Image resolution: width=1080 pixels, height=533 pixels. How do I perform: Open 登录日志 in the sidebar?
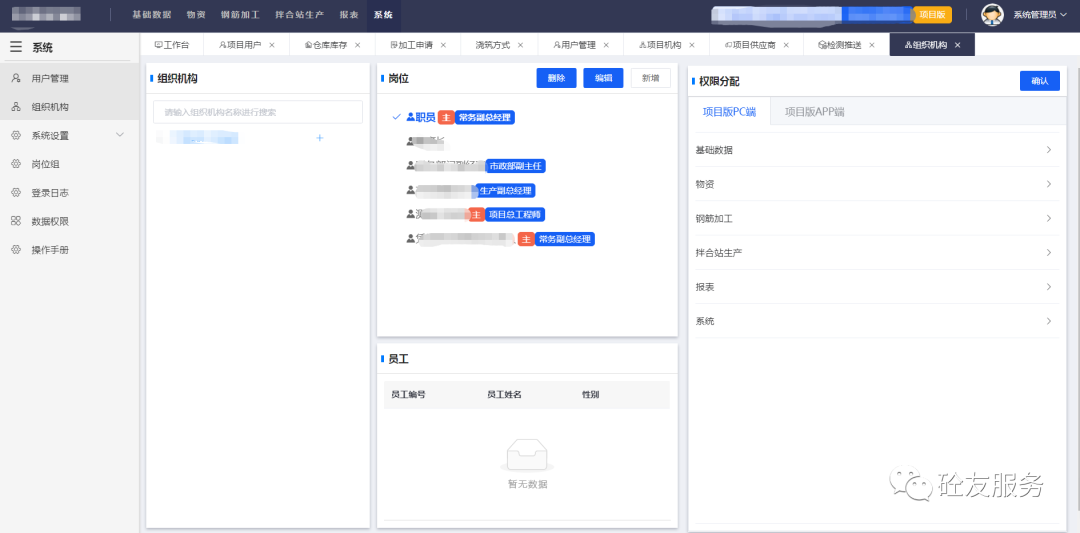click(49, 193)
